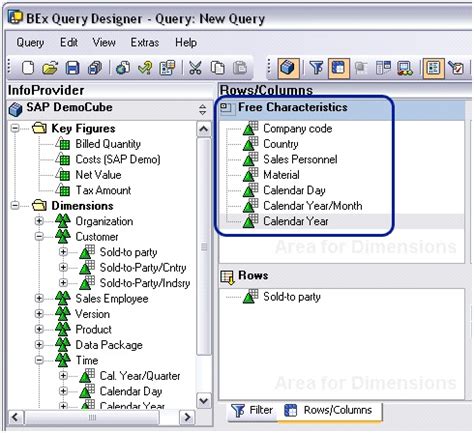This screenshot has height=433, width=474.
Task: Click the horizontal scrollbar right arrow
Action: coord(187,417)
